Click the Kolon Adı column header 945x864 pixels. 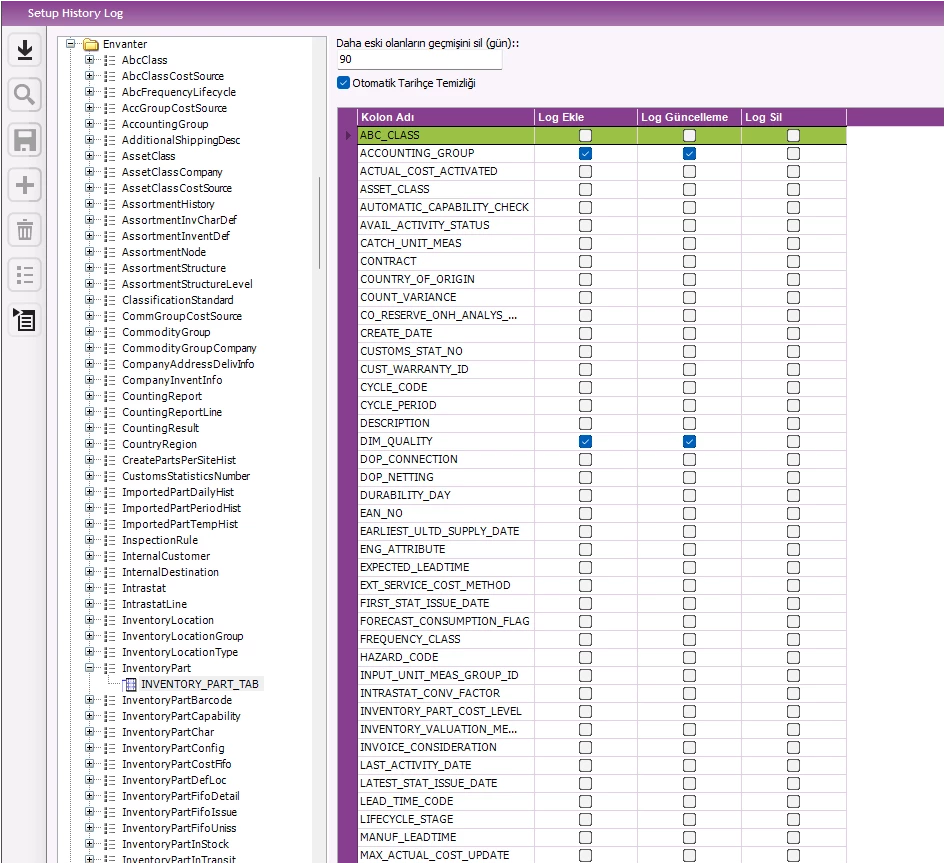[445, 117]
